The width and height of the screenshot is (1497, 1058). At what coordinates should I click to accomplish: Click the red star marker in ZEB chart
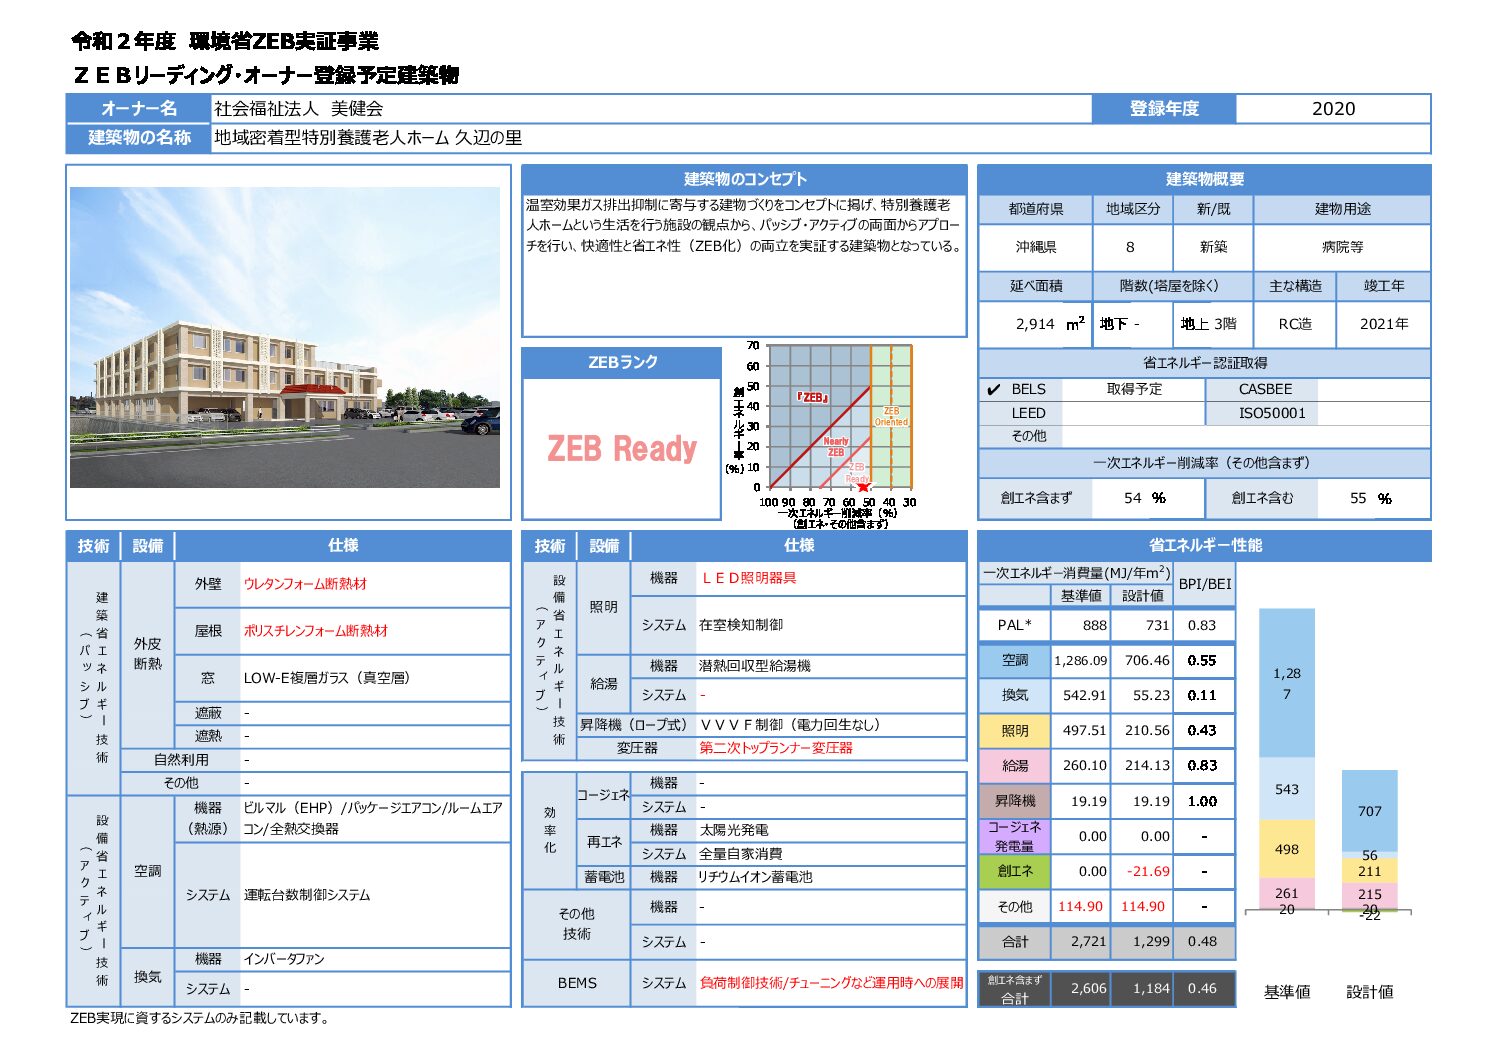(x=864, y=487)
